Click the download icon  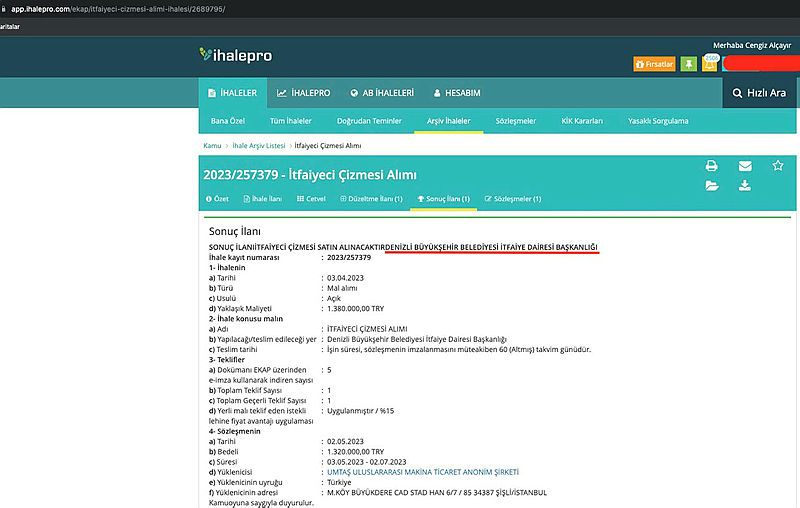click(745, 186)
